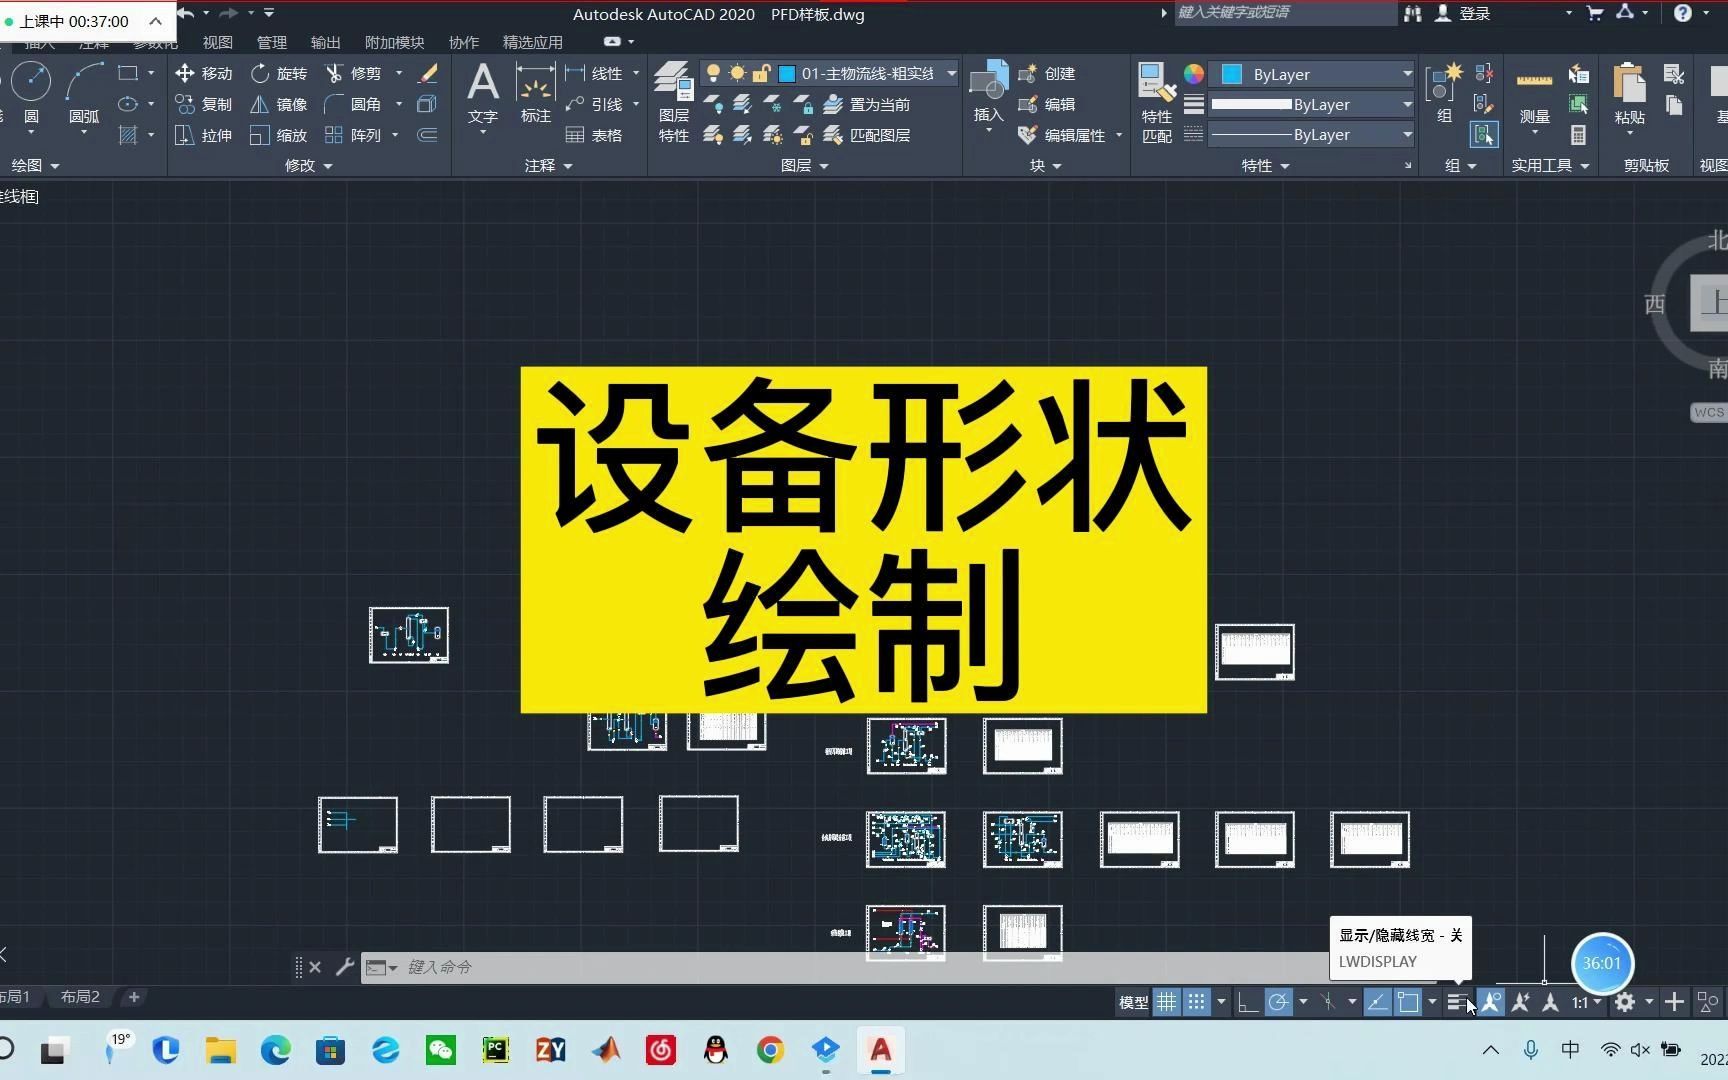Select the Text annotation tool
Screen dimensions: 1728x1080
pos(483,92)
